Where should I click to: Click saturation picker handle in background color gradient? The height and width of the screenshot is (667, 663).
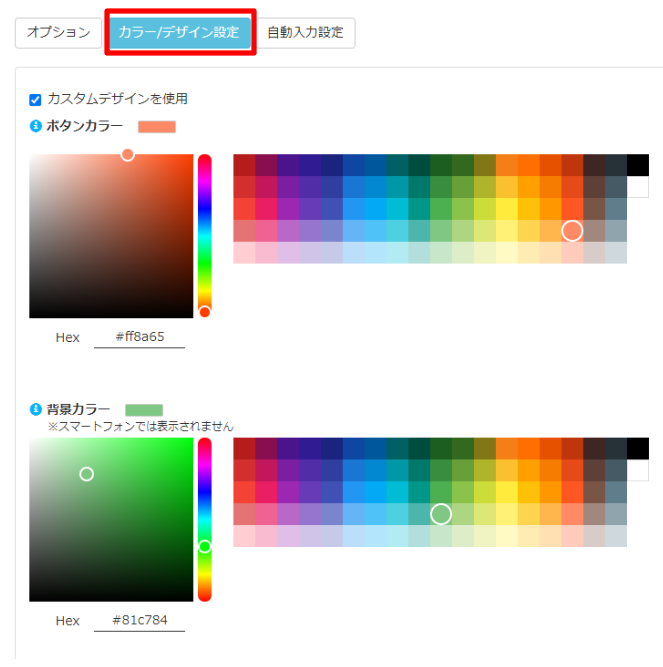coord(87,474)
